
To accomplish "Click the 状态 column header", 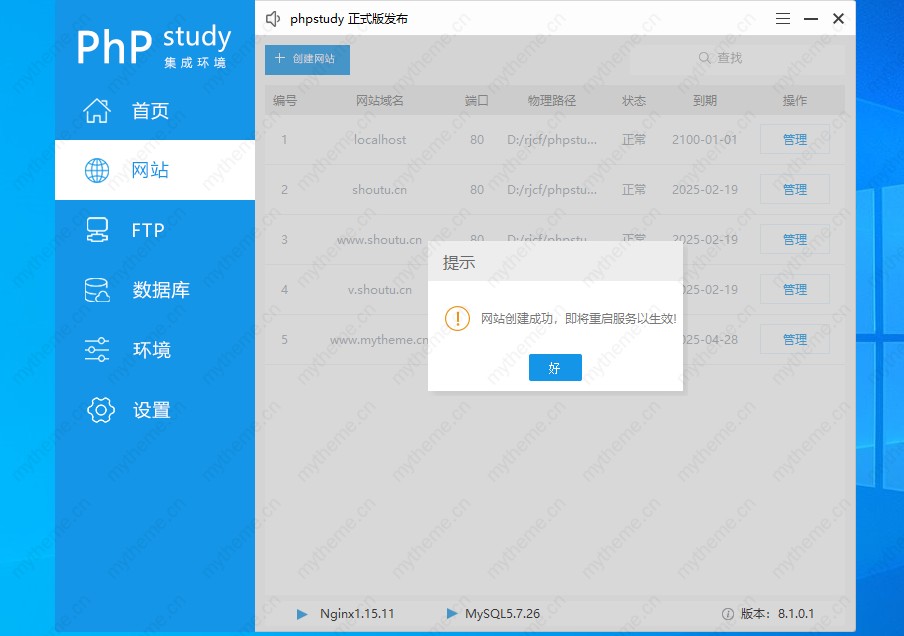I will point(634,100).
